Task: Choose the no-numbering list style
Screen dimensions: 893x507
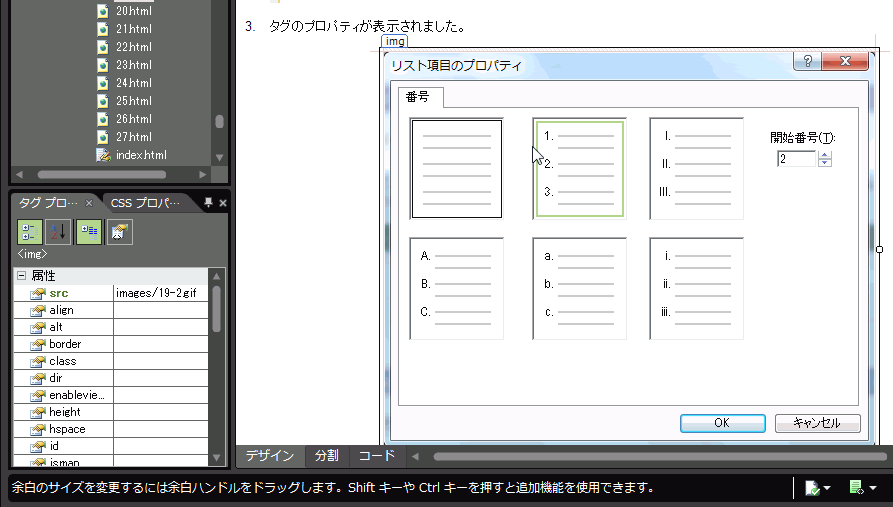Action: coord(457,169)
